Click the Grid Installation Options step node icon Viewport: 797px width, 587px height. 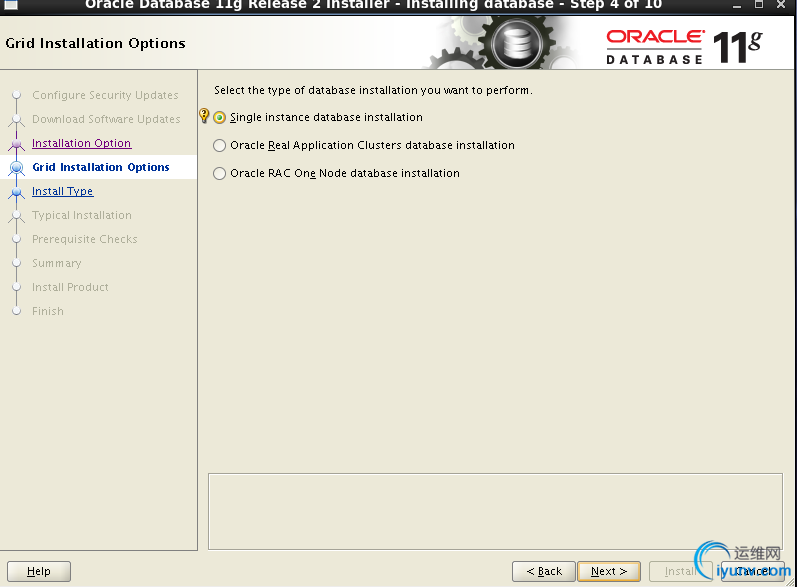[17, 167]
